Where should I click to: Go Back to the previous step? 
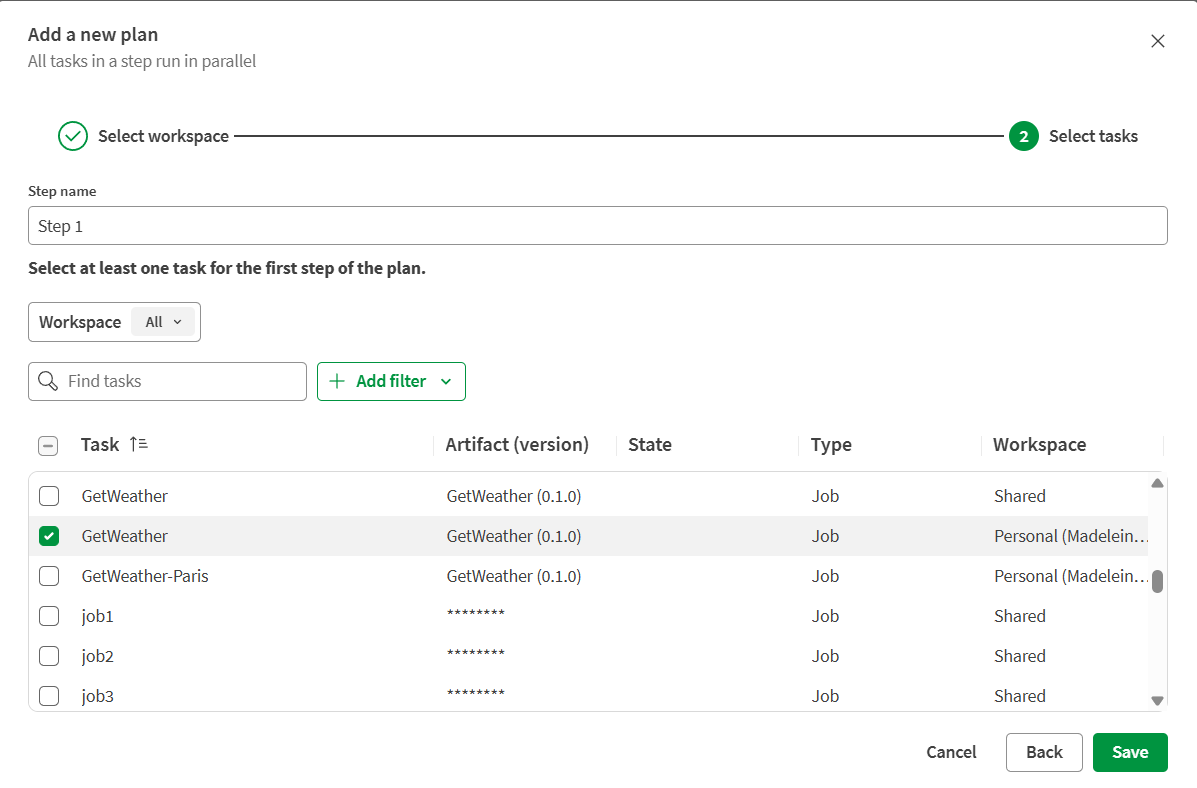[1044, 752]
